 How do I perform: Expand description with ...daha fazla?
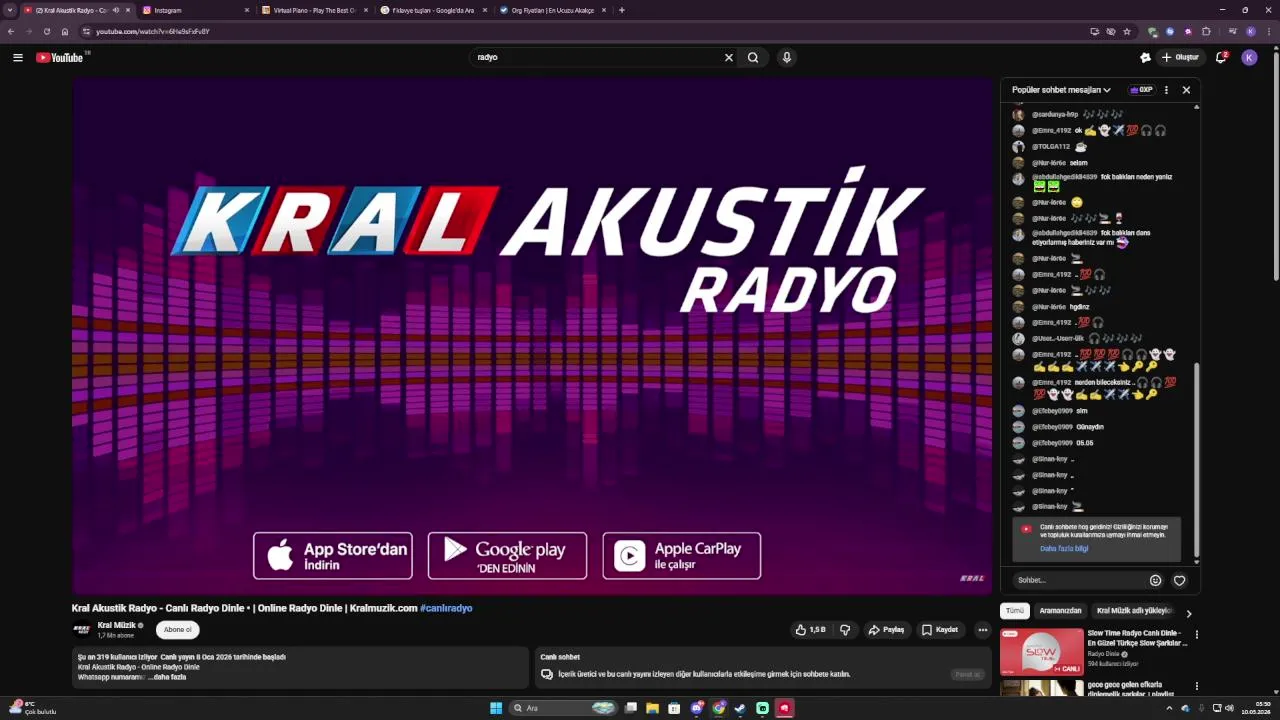point(168,677)
